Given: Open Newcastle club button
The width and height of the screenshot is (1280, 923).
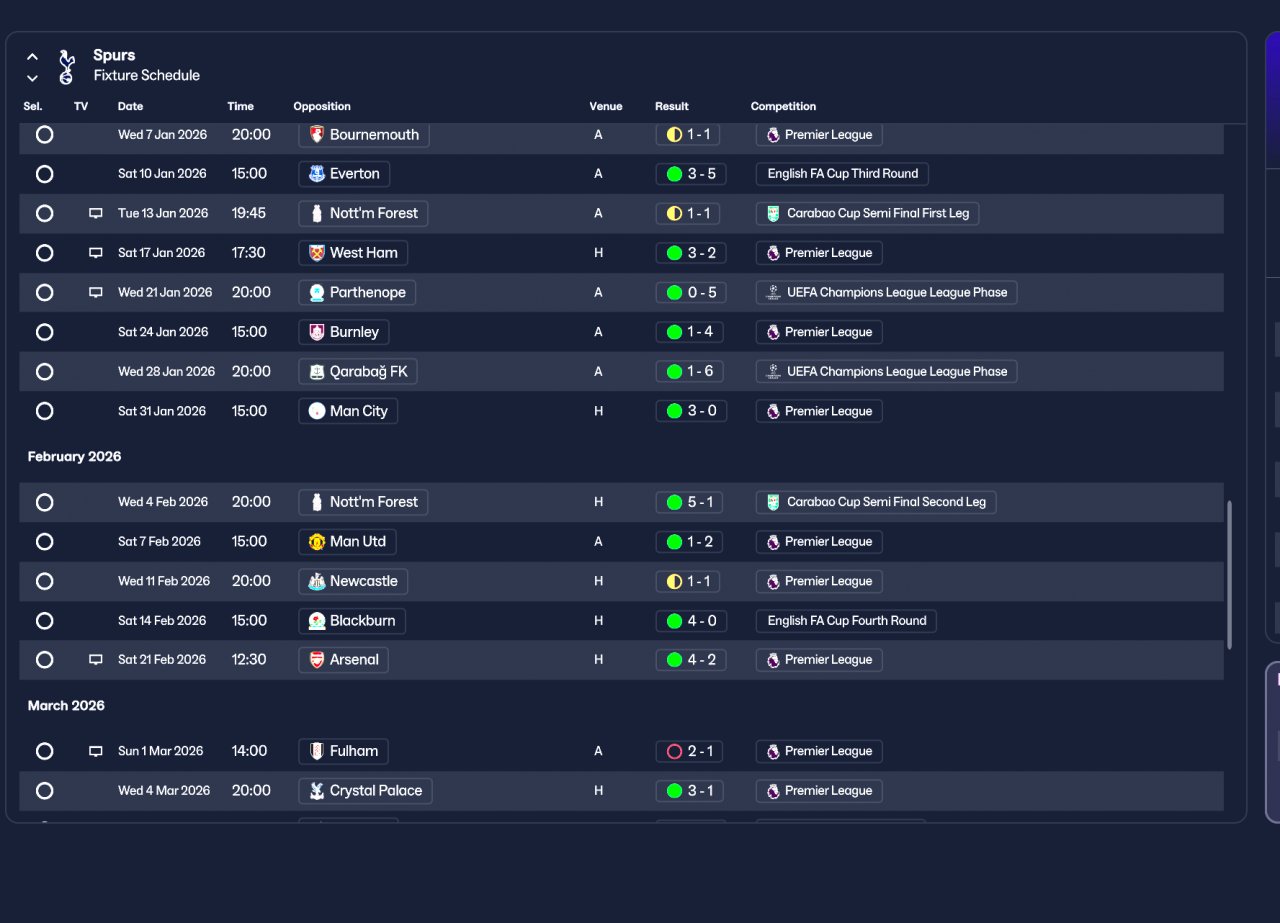Looking at the screenshot, I should pyautogui.click(x=353, y=581).
